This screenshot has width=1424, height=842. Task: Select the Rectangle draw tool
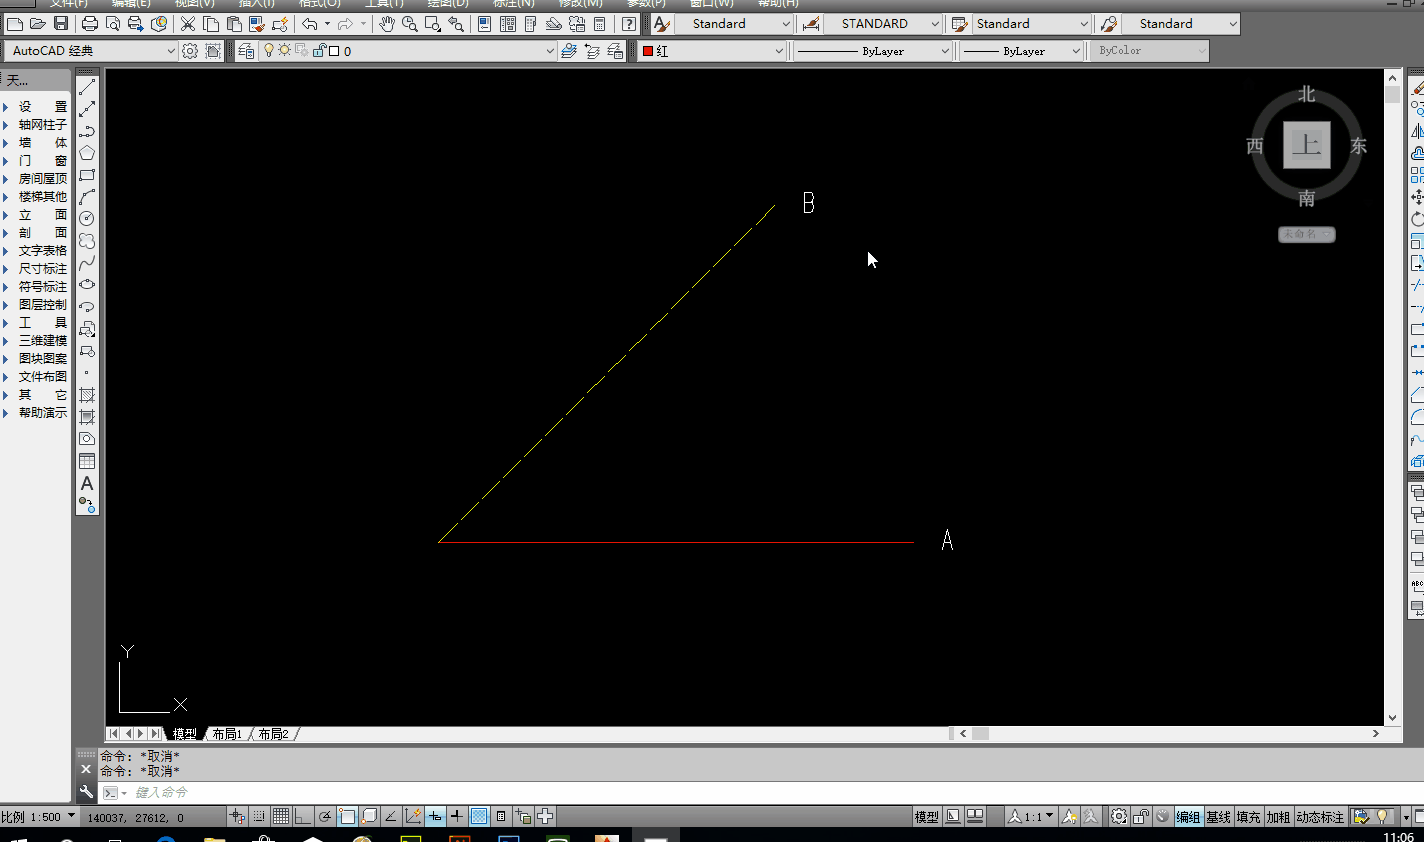coord(87,174)
